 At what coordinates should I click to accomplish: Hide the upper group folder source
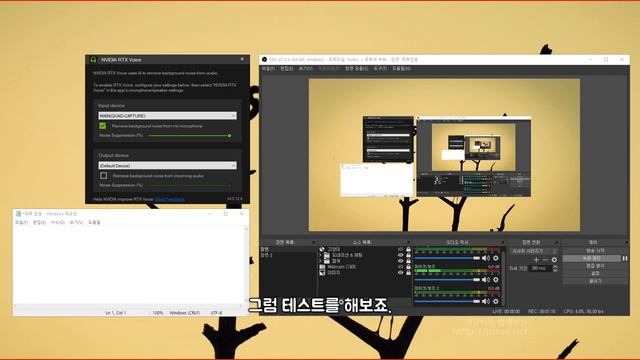tap(400, 255)
